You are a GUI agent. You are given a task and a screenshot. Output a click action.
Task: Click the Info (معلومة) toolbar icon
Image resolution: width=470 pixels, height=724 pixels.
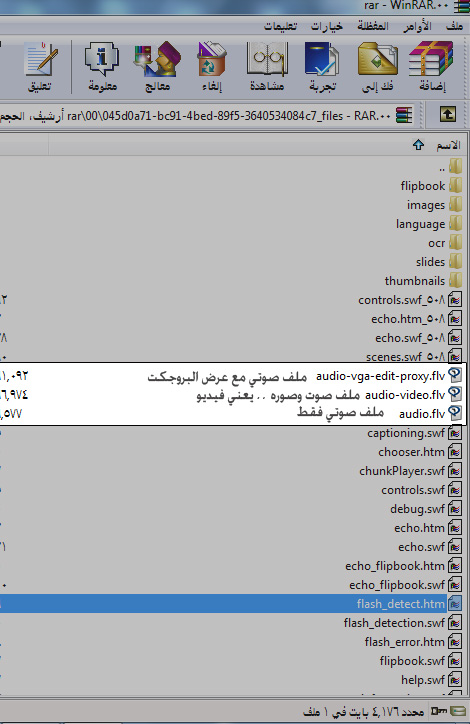(102, 59)
